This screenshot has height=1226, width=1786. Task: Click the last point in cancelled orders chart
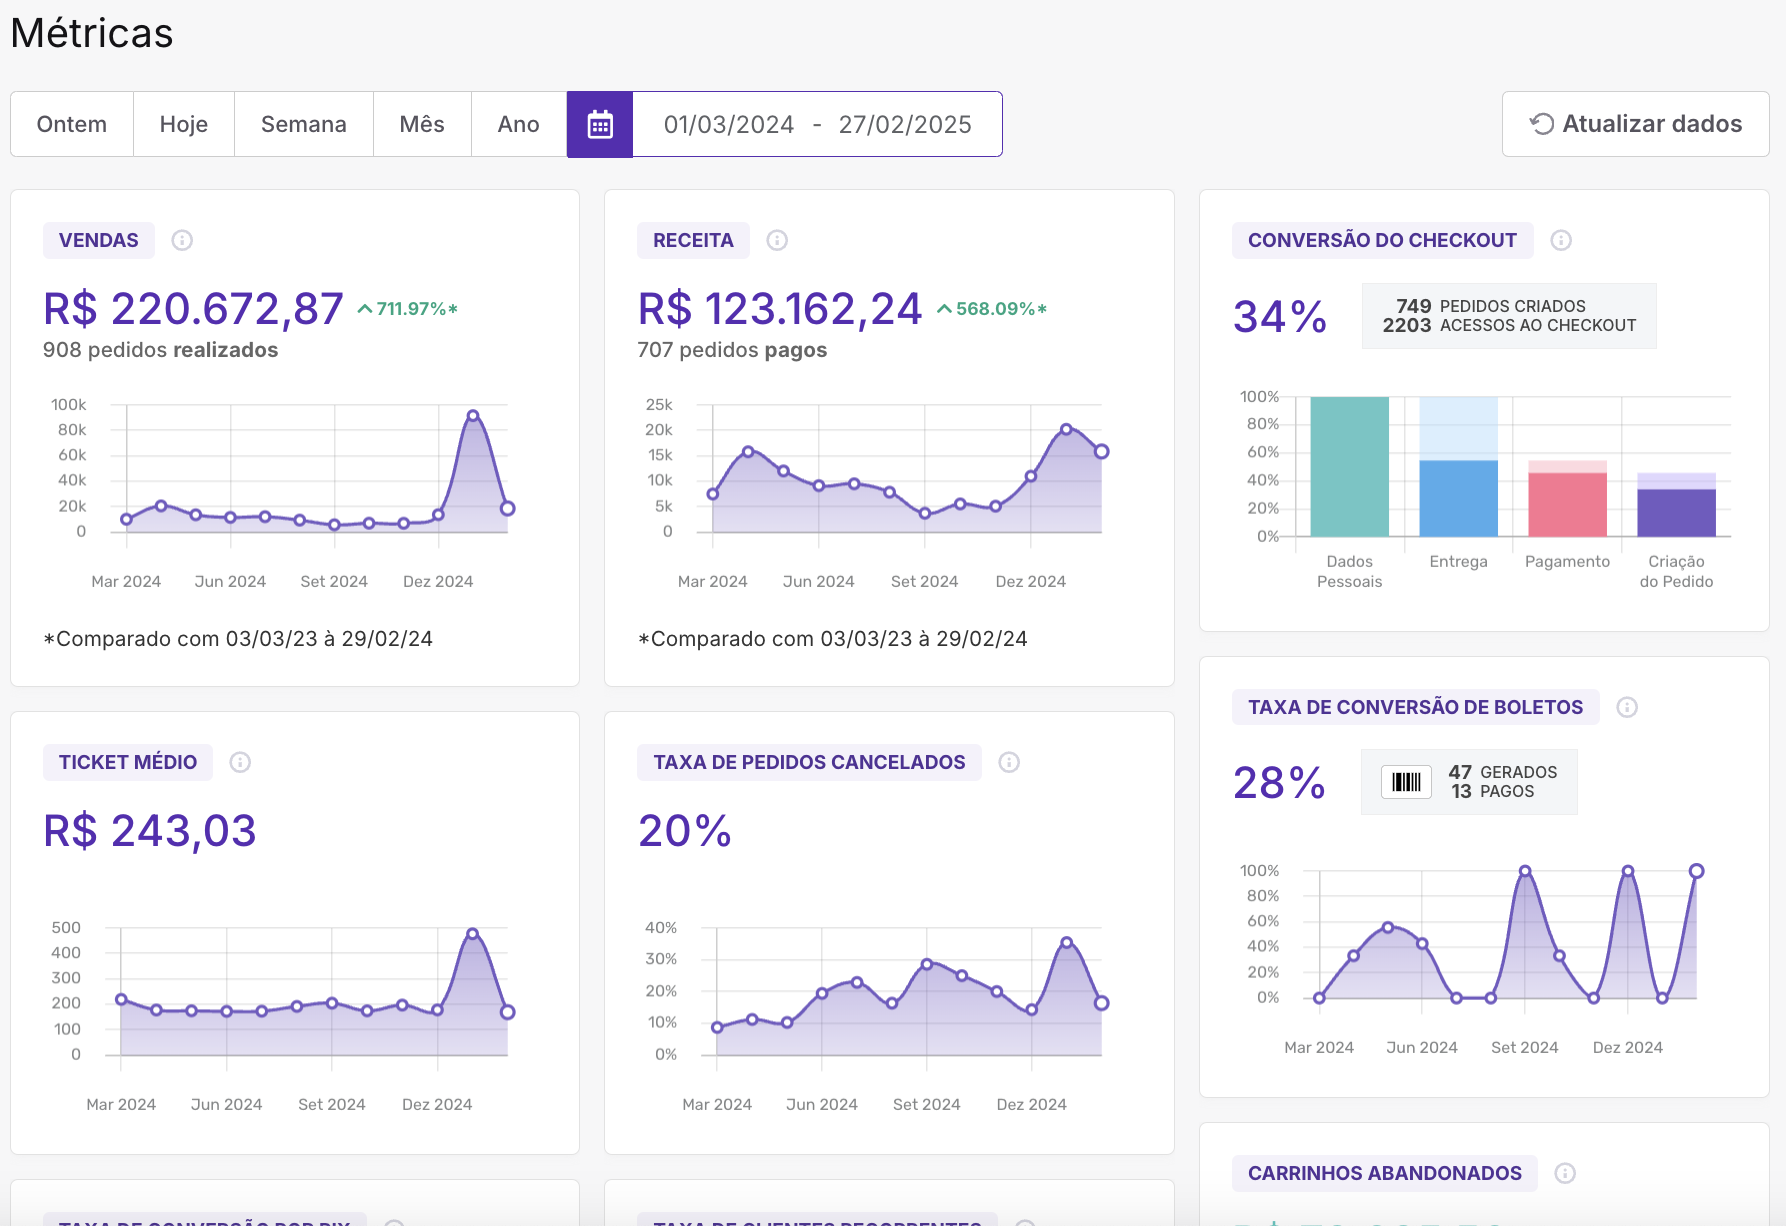(x=1101, y=1003)
